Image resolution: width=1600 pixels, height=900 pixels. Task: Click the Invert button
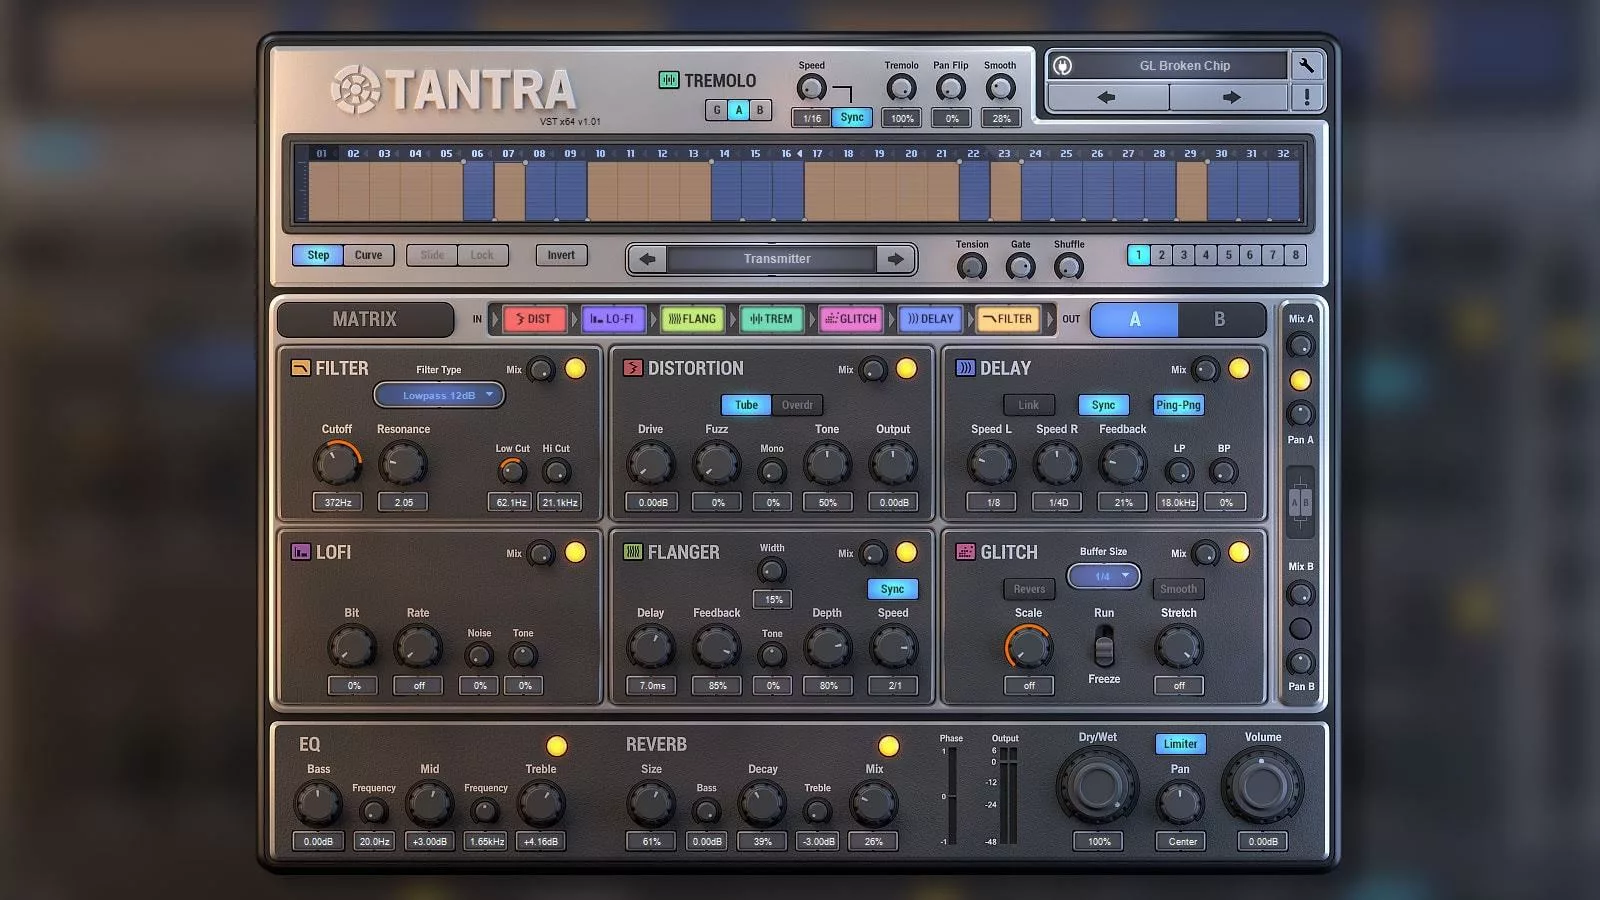561,255
